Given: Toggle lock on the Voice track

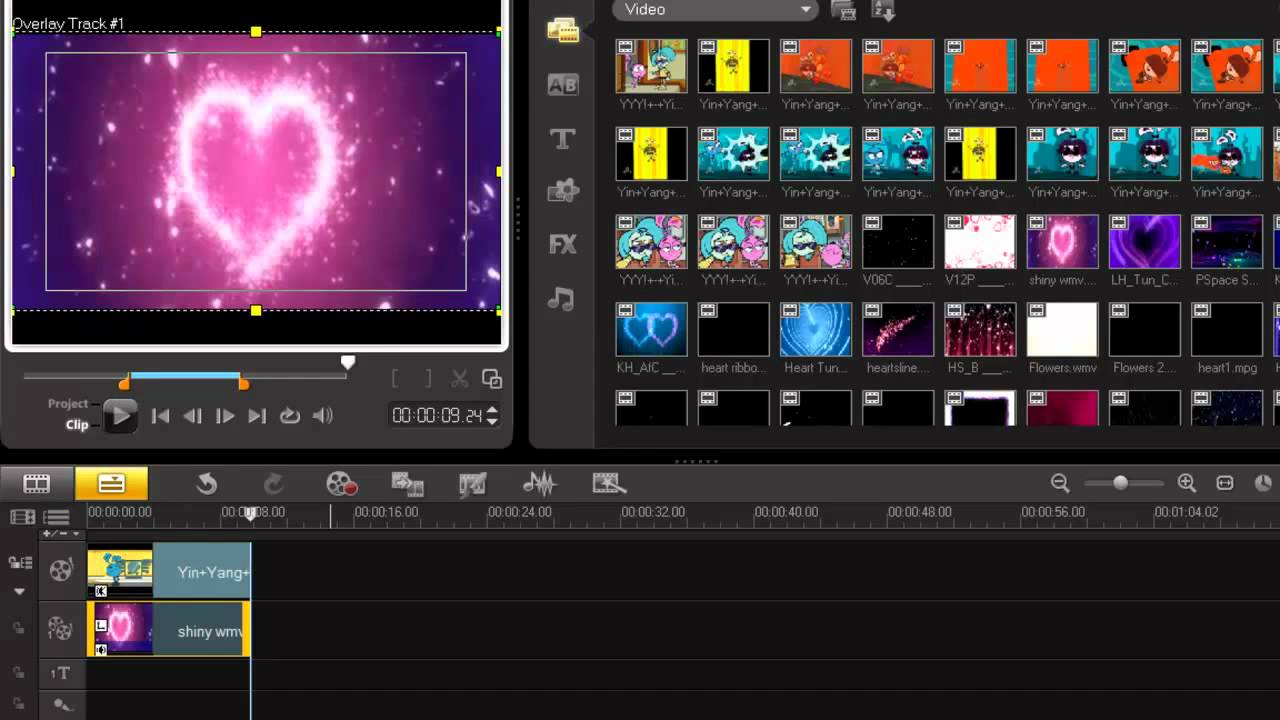Looking at the screenshot, I should [x=18, y=705].
